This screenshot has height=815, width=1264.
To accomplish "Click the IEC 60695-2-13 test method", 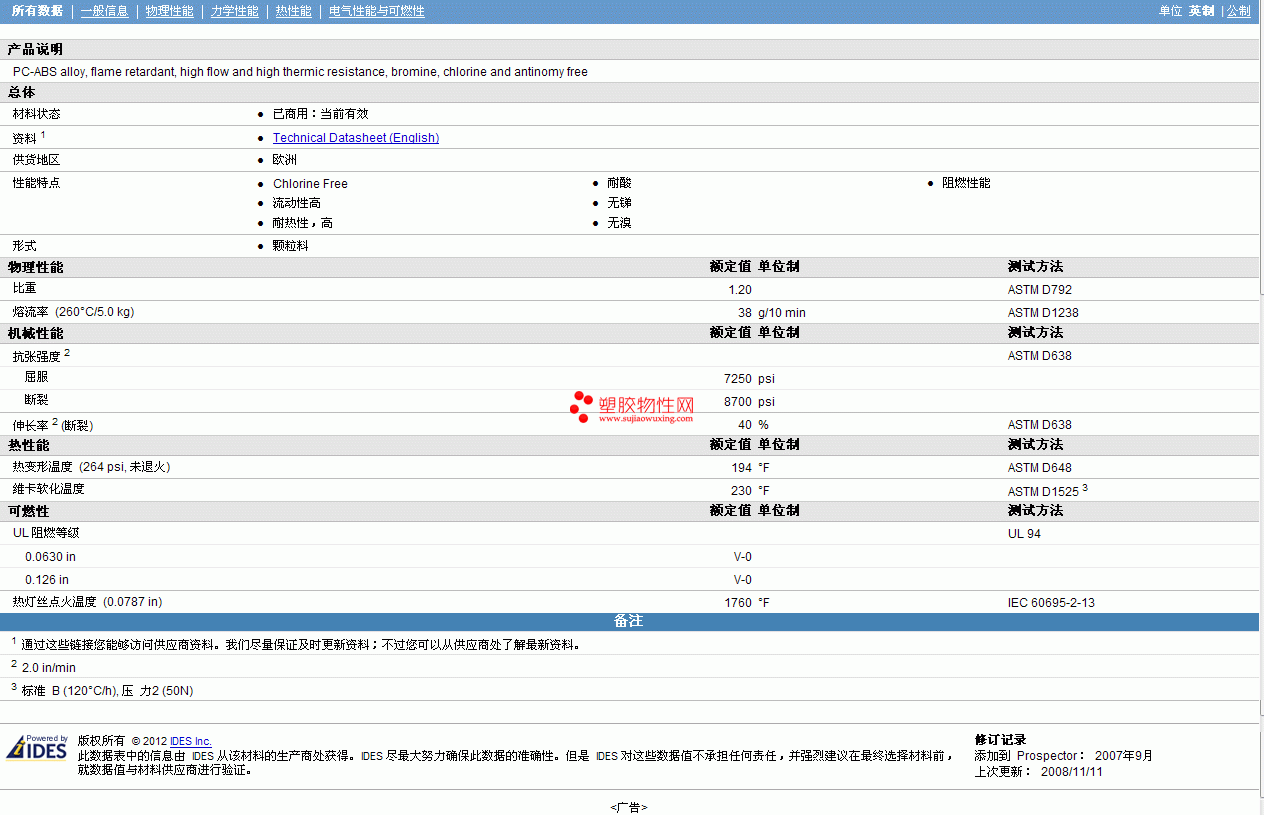I will point(1051,603).
